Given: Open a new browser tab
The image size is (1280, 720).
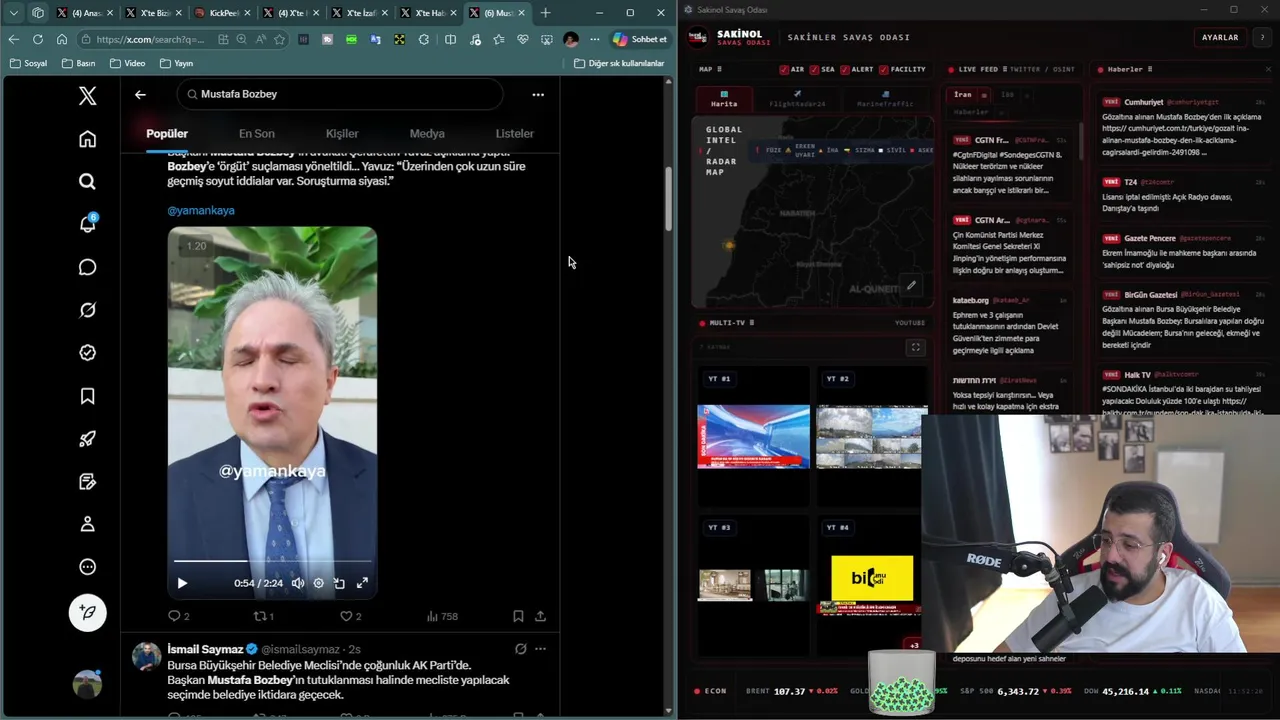Looking at the screenshot, I should [x=545, y=13].
